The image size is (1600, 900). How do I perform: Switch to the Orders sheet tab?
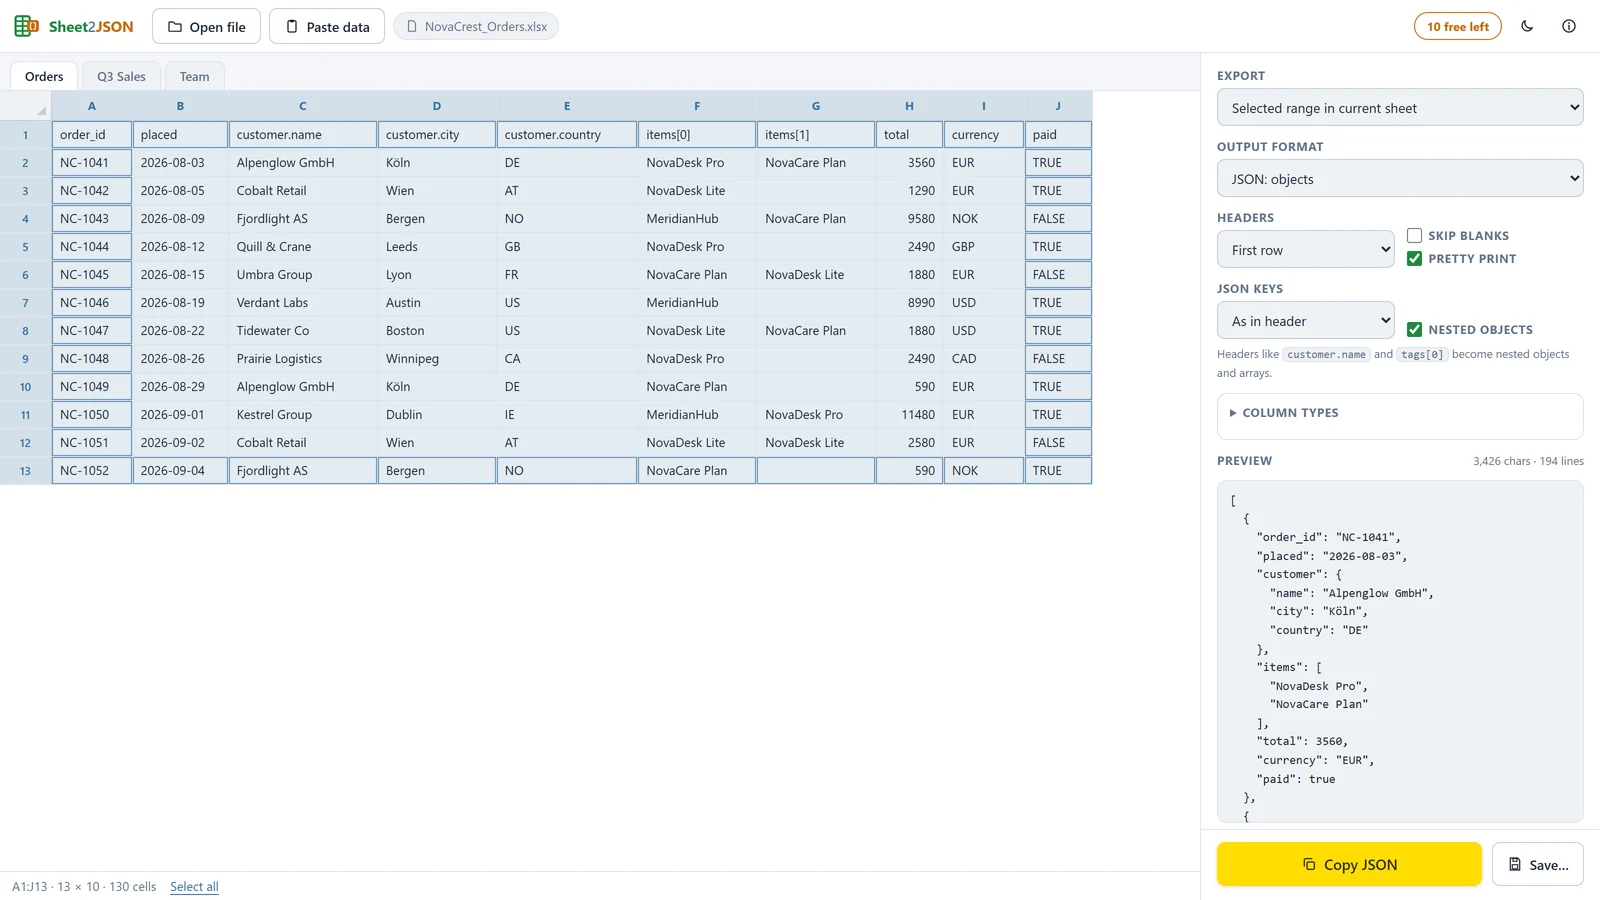tap(44, 76)
